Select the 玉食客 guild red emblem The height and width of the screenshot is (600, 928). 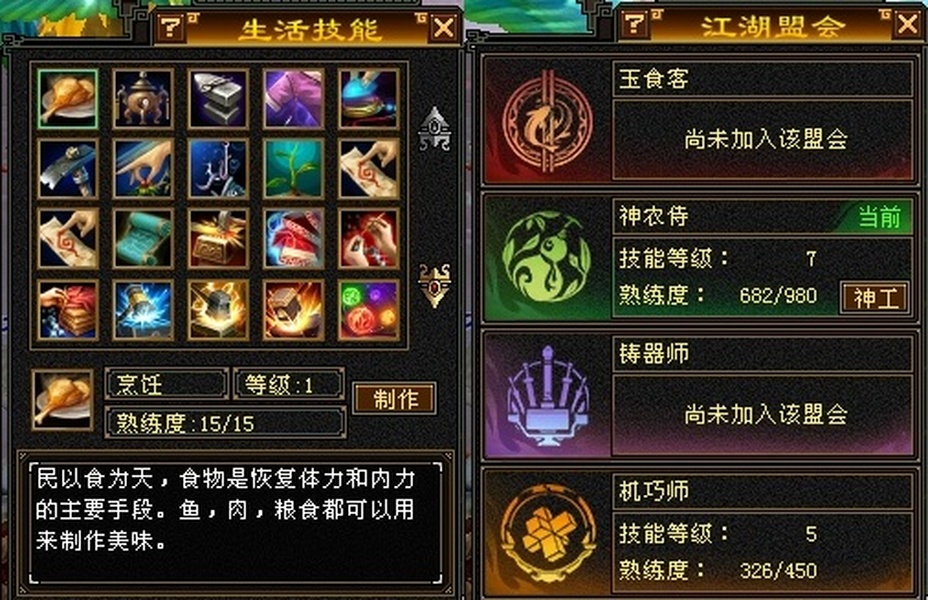[x=547, y=122]
